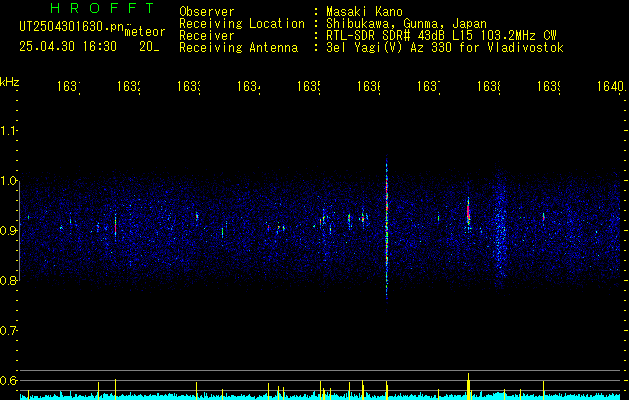Image resolution: width=629 pixels, height=400 pixels.
Task: Click the tall vertical meteor echo after 1636
Action: [x=387, y=233]
